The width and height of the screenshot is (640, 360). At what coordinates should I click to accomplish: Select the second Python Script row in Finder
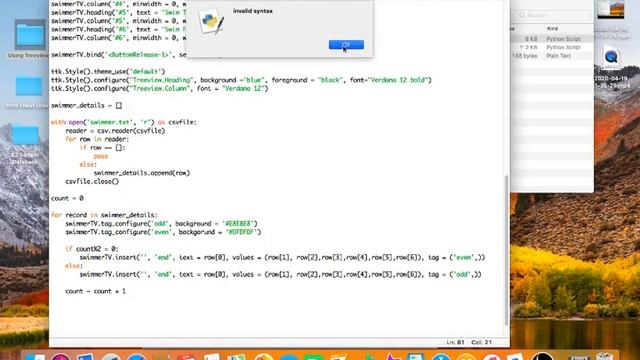(551, 47)
